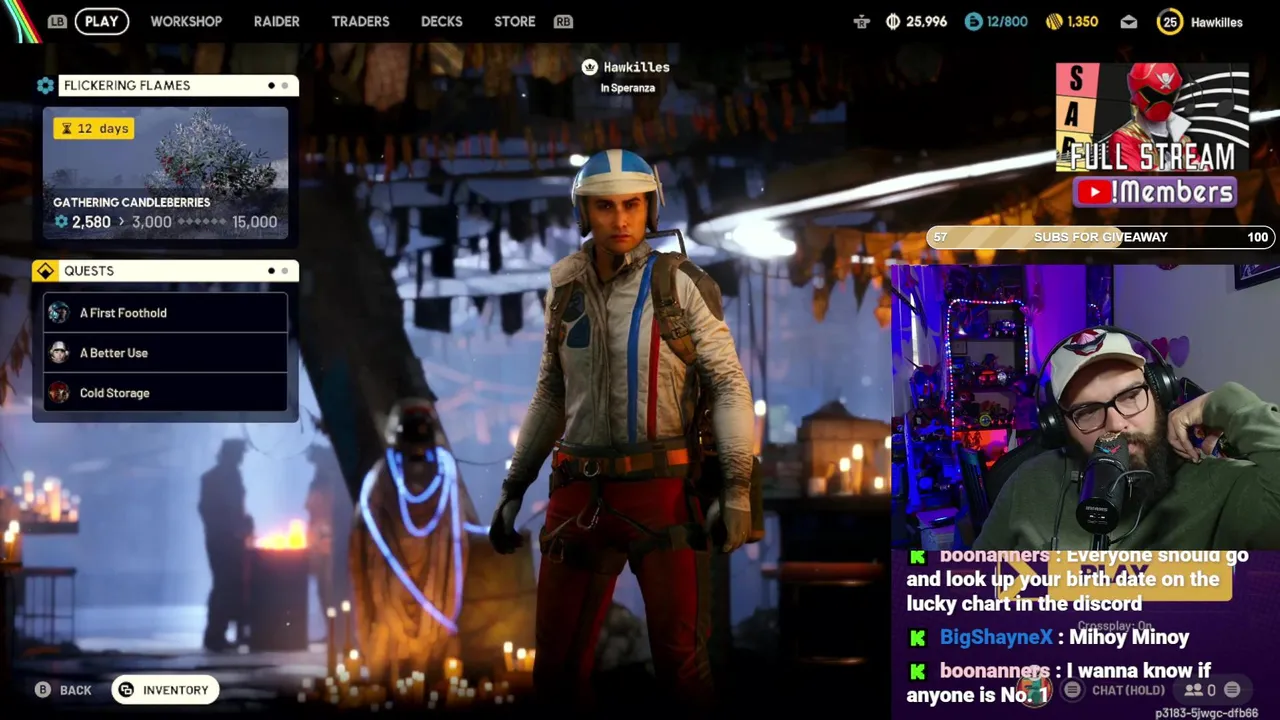The width and height of the screenshot is (1280, 720).
Task: Click the YouTube icon on the !Members banner
Action: [1094, 192]
